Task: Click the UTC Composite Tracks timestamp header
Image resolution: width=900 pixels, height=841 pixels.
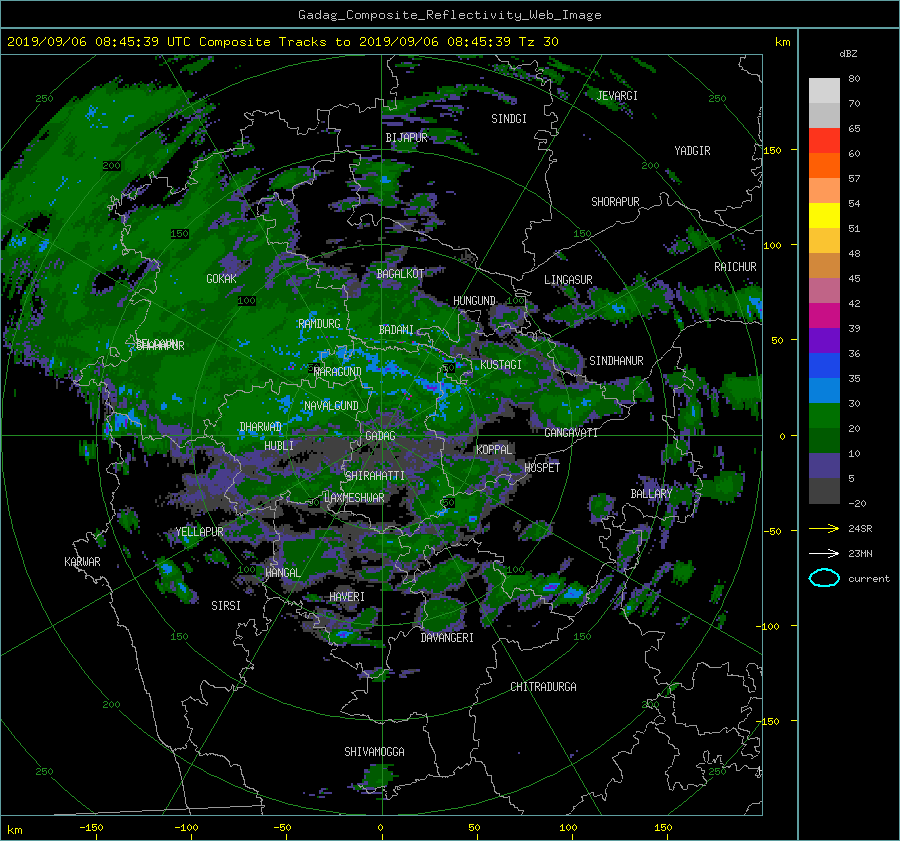Action: pyautogui.click(x=282, y=42)
